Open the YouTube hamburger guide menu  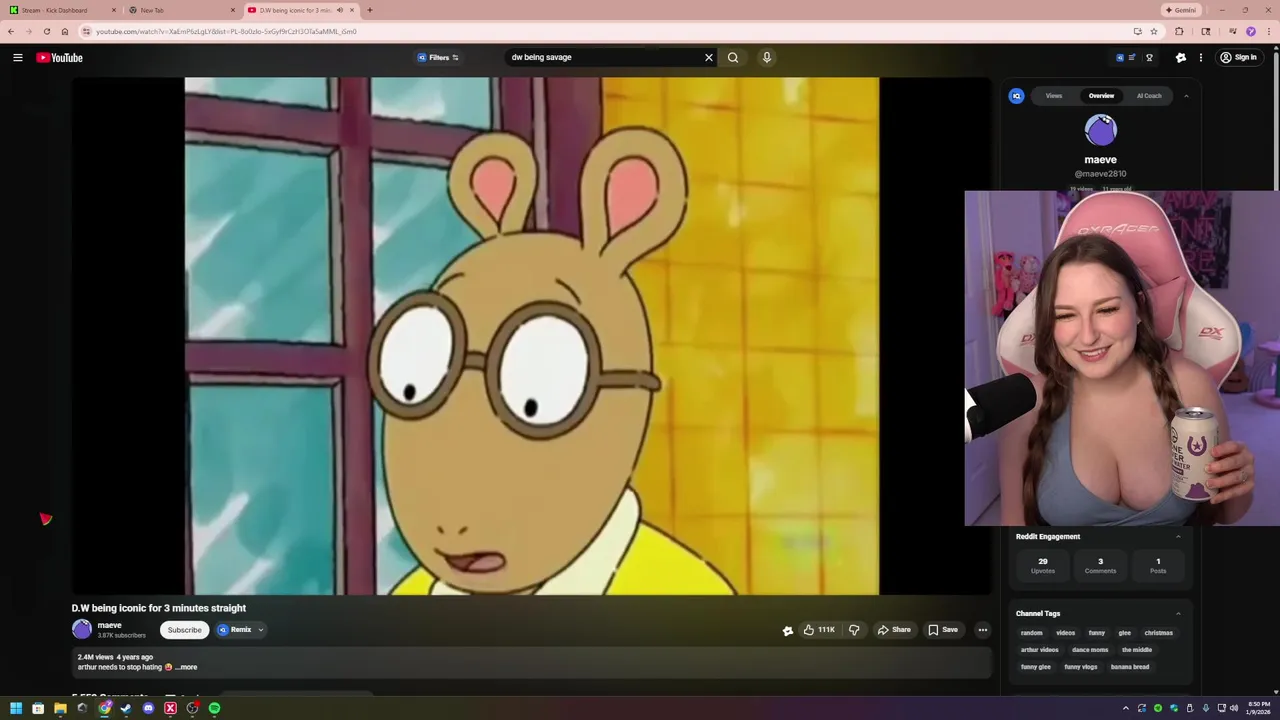17,58
